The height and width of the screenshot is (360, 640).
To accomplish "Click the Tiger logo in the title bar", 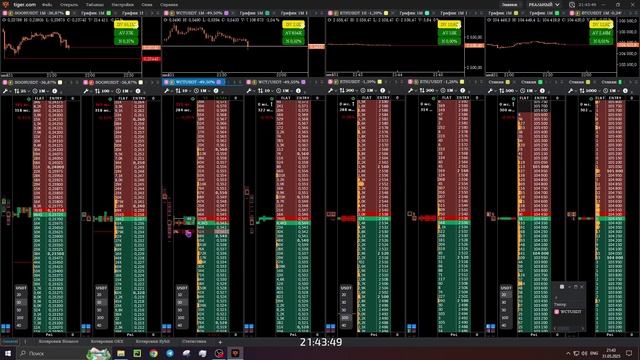I will 6,4.
